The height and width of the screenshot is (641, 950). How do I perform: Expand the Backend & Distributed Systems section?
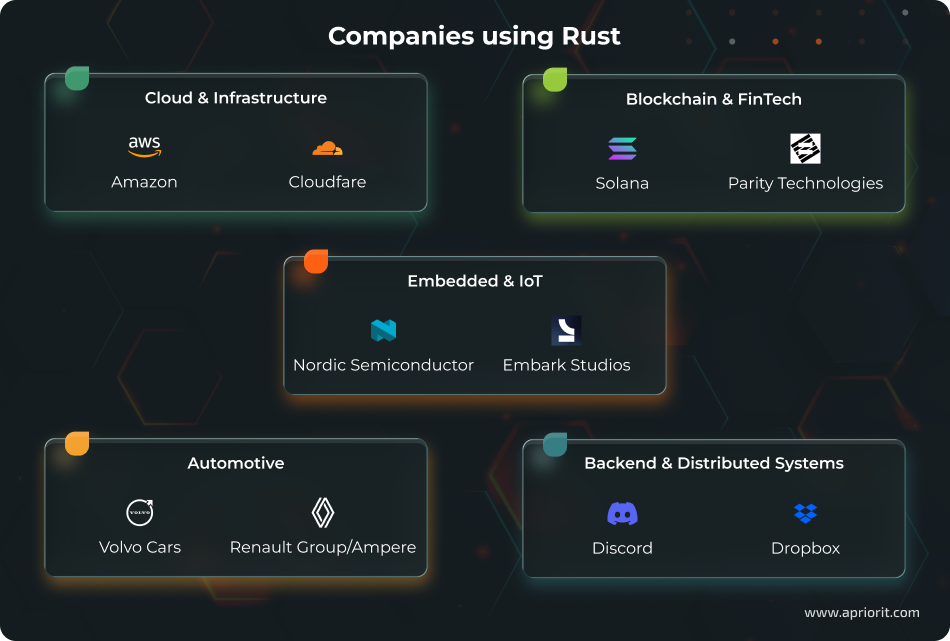(714, 463)
